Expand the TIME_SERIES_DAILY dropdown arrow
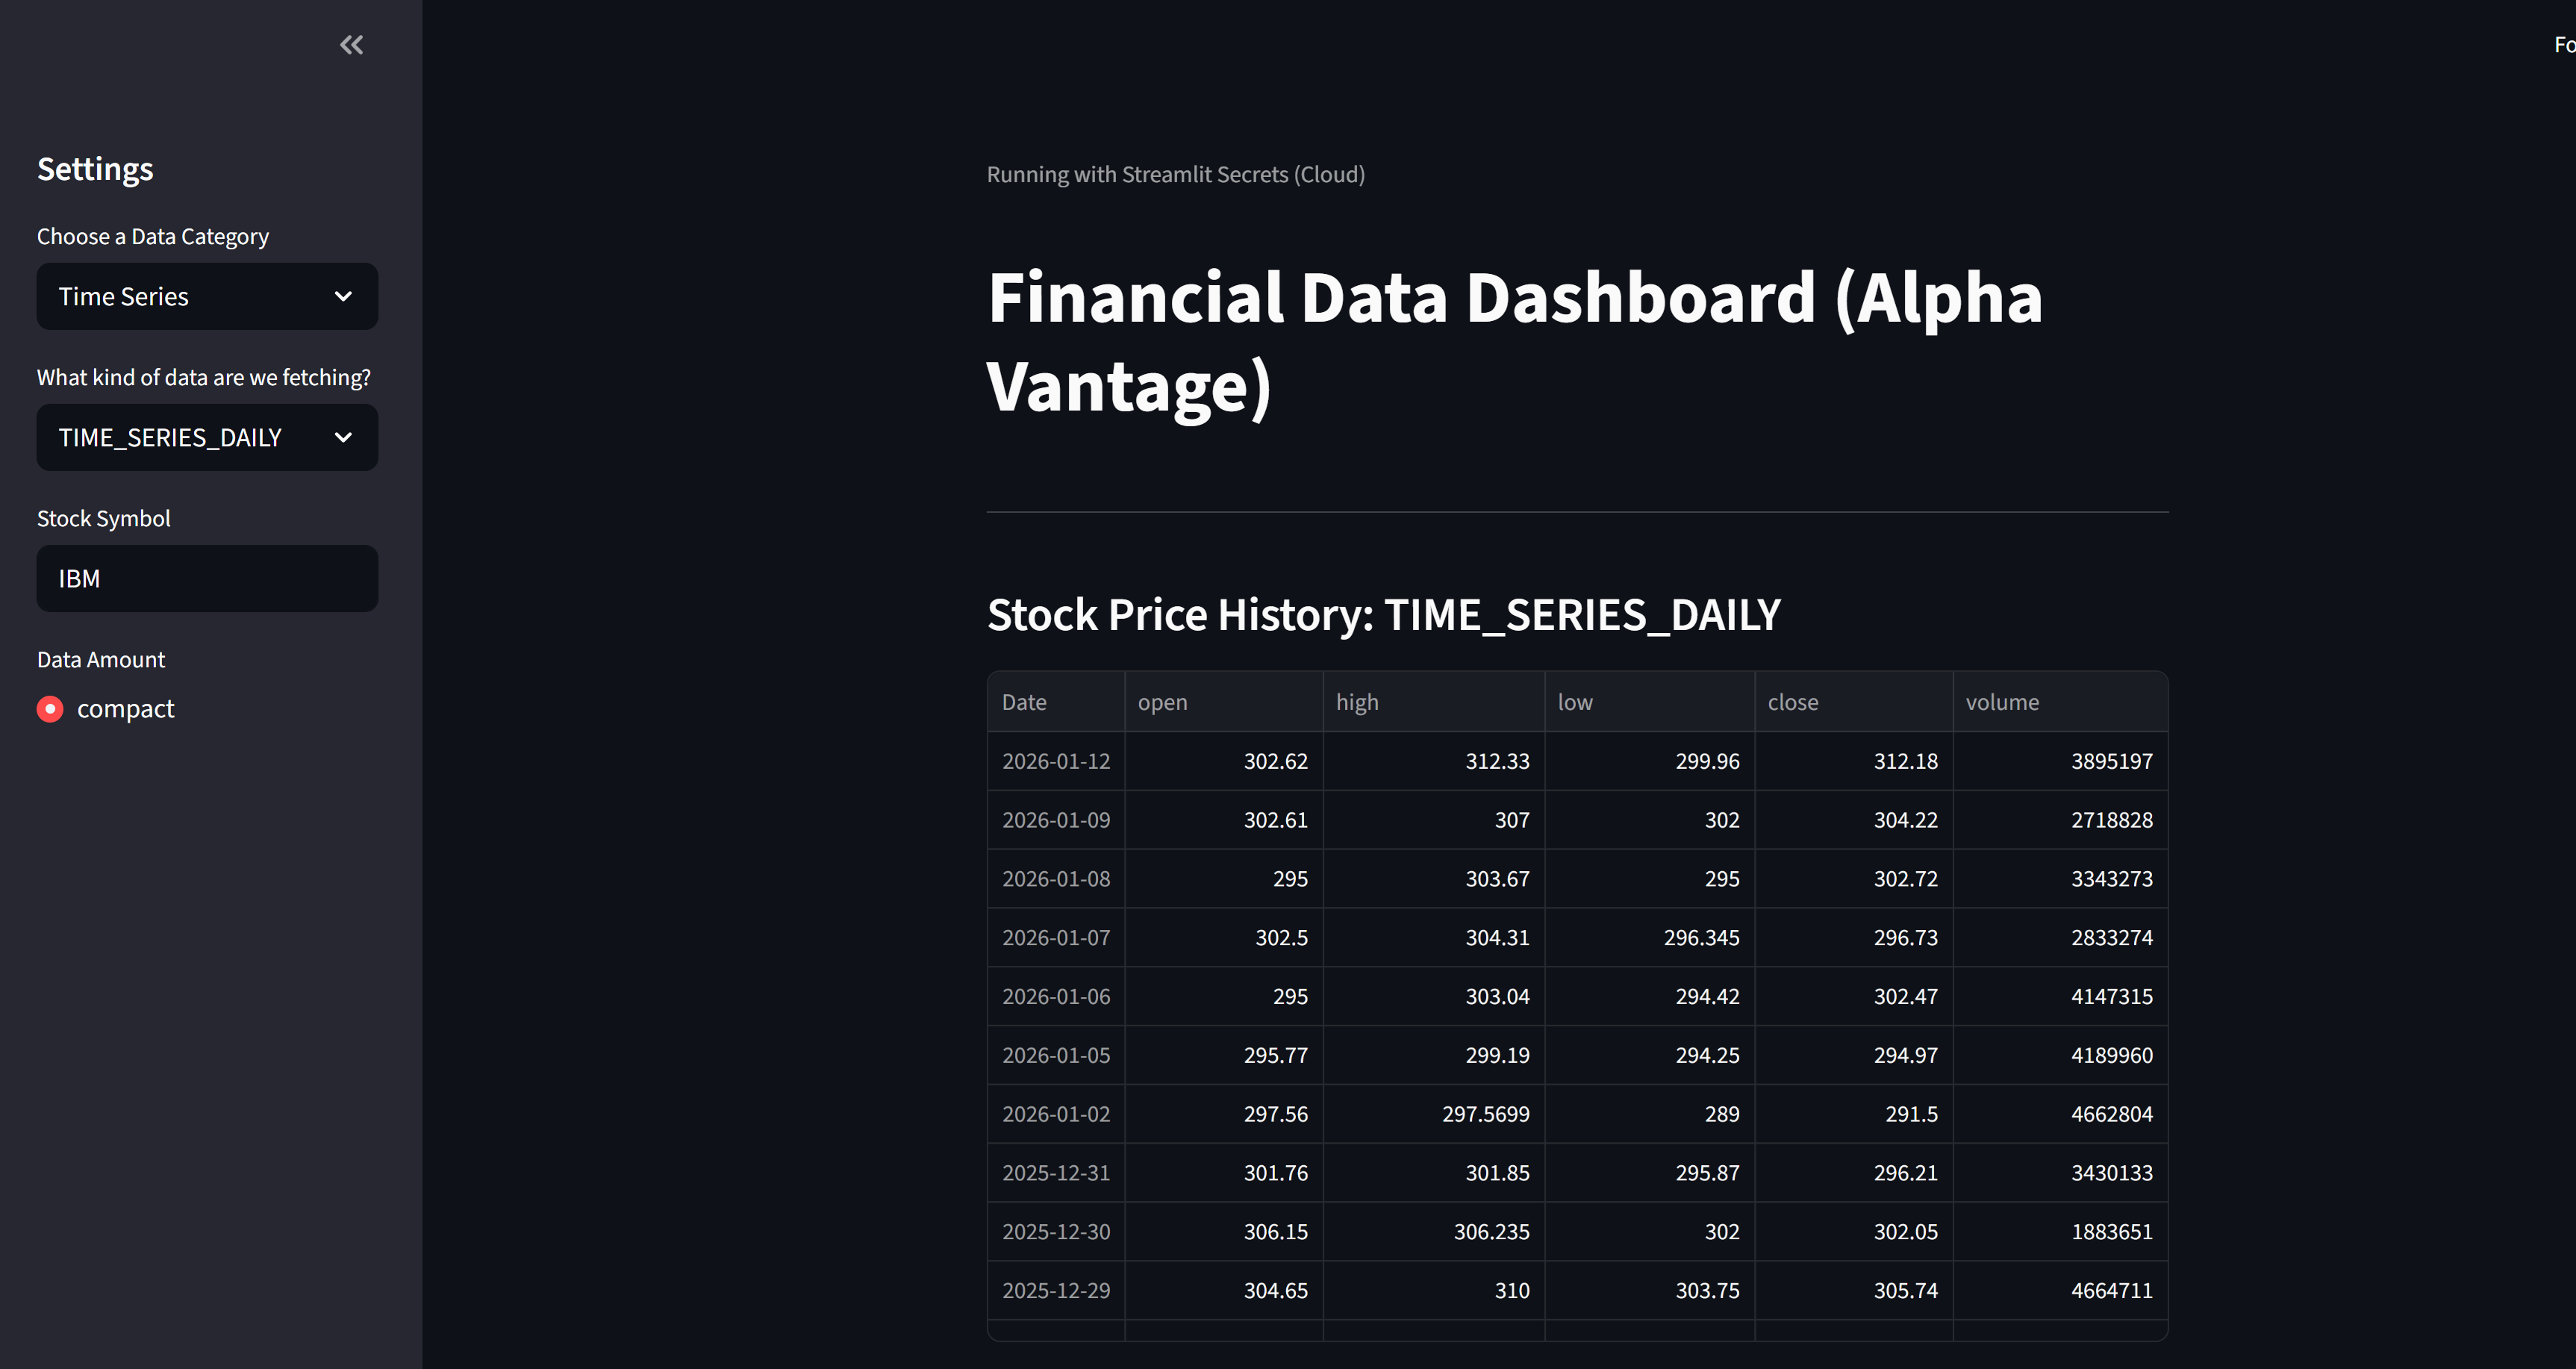Viewport: 2576px width, 1369px height. (343, 437)
